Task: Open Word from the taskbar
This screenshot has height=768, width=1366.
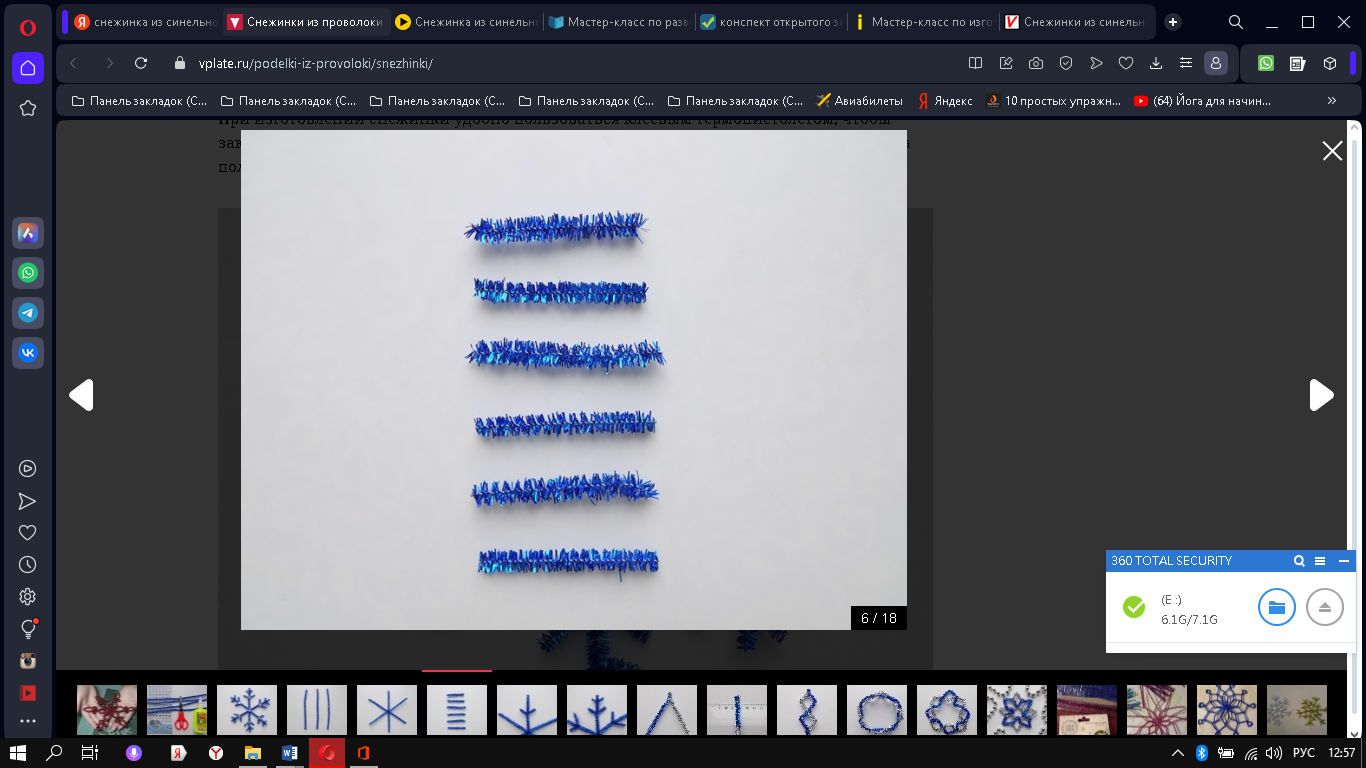Action: 290,752
